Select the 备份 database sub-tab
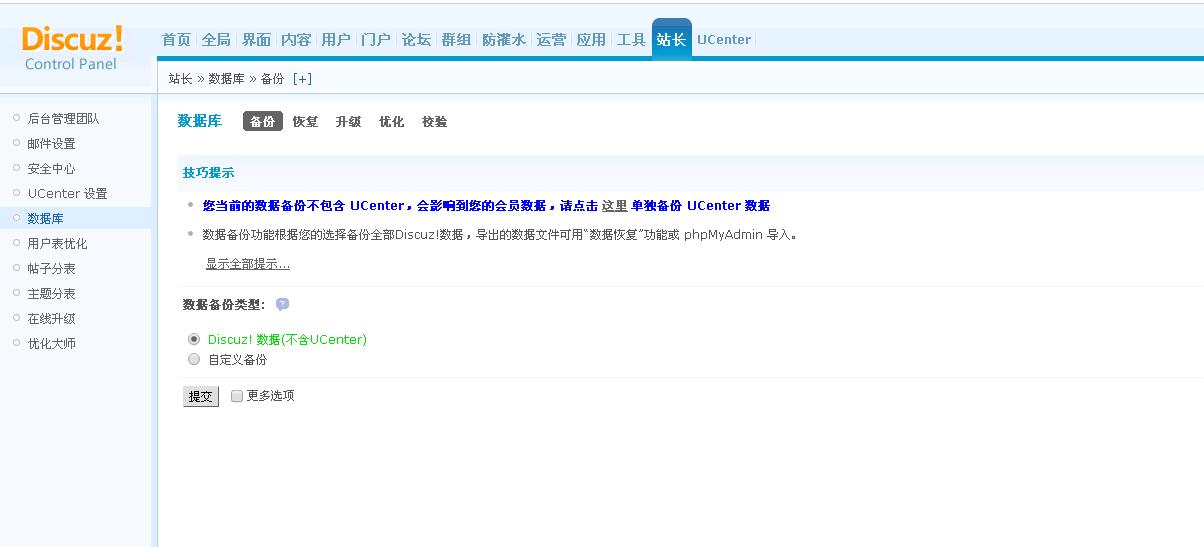This screenshot has height=547, width=1204. pyautogui.click(x=263, y=121)
